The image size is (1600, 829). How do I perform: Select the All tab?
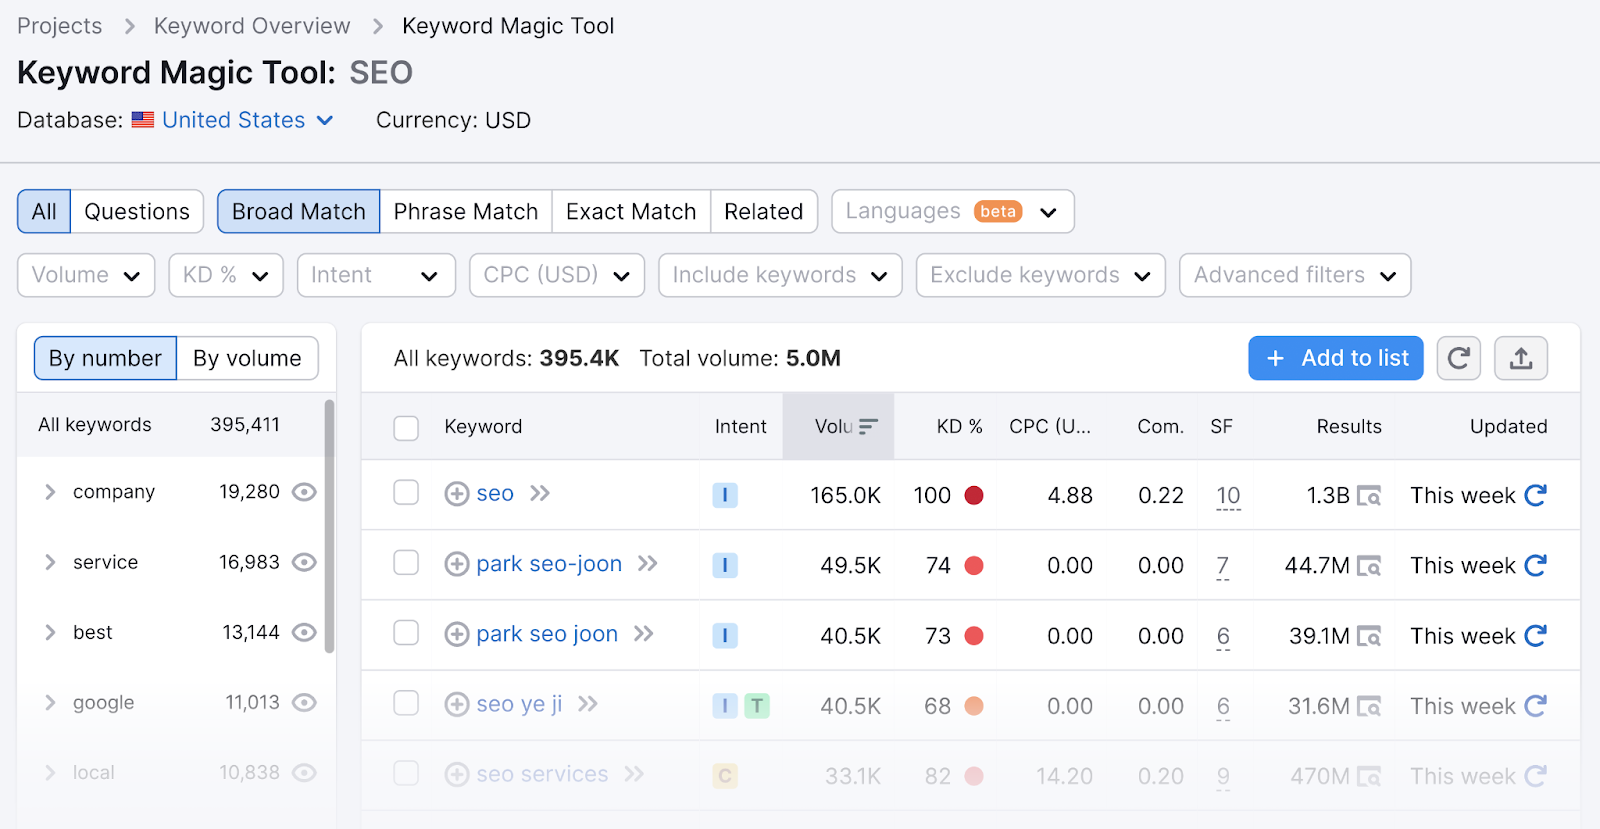[44, 211]
